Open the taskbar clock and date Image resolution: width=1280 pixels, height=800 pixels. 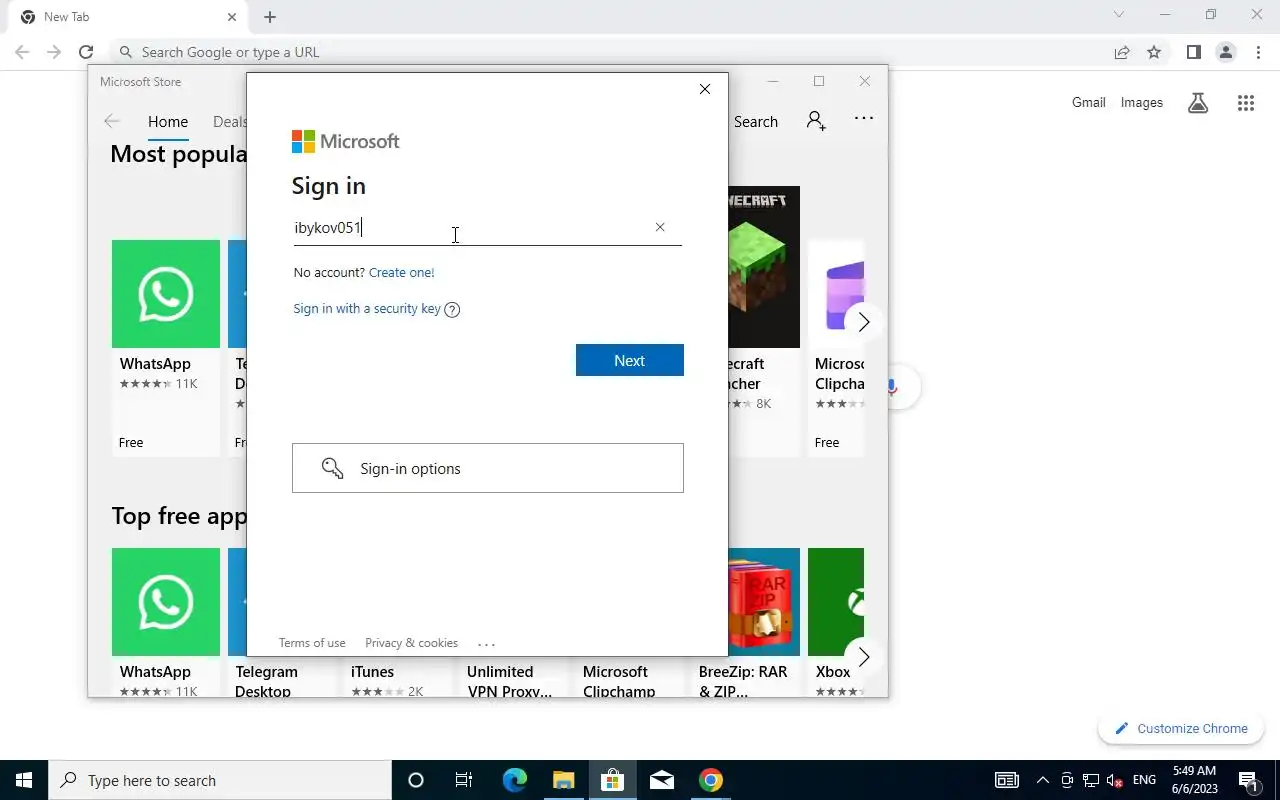tap(1194, 780)
